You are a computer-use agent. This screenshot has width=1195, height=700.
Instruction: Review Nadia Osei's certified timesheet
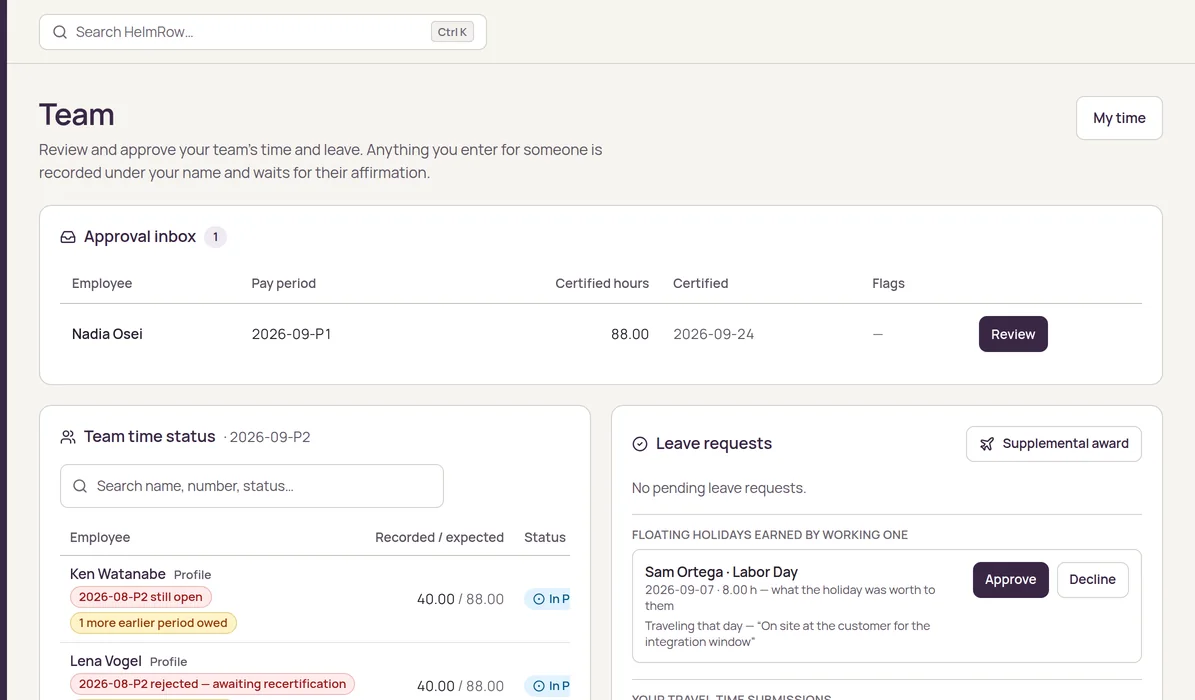(1013, 334)
